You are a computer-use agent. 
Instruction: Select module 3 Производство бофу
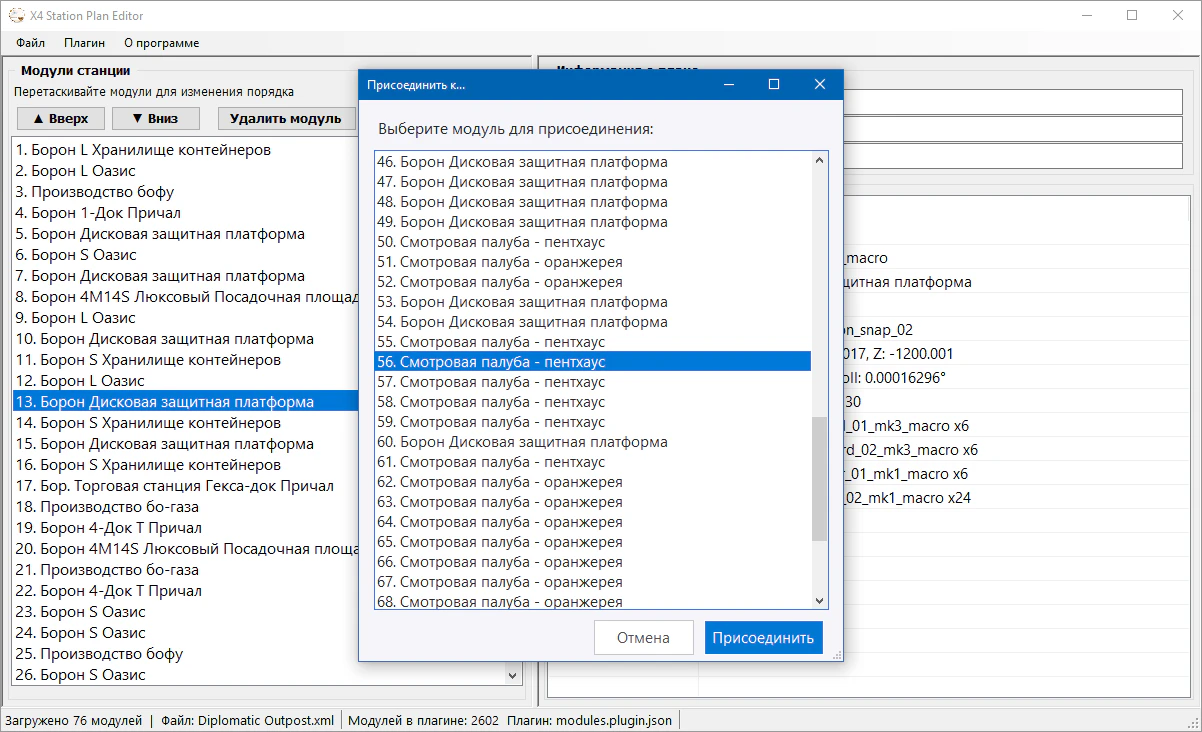tap(95, 192)
